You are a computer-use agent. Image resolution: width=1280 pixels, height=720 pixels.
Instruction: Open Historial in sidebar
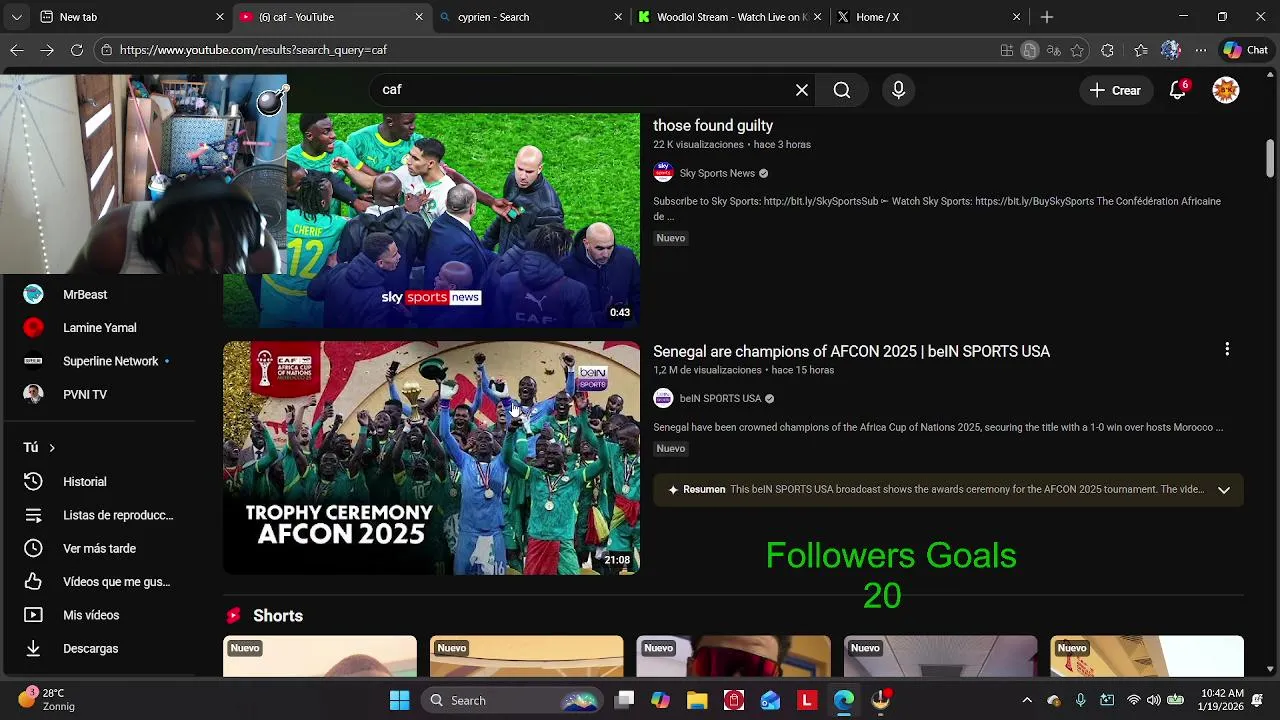click(85, 482)
